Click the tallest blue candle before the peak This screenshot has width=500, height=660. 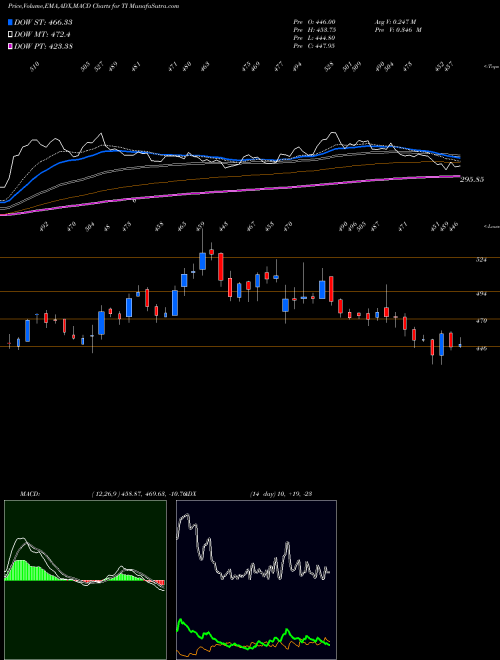[x=175, y=303]
